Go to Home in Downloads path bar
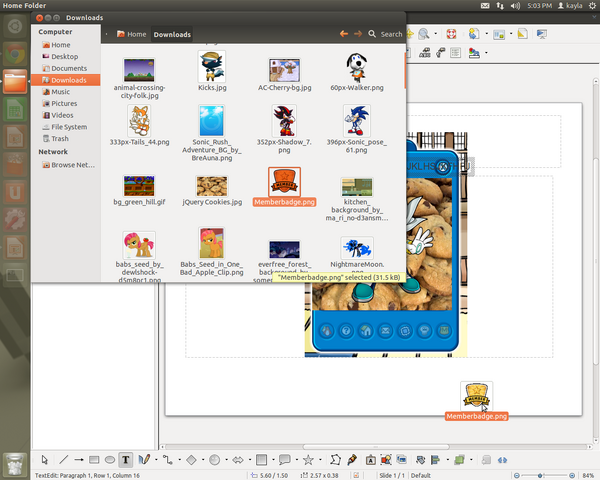The height and width of the screenshot is (480, 600). [x=131, y=34]
